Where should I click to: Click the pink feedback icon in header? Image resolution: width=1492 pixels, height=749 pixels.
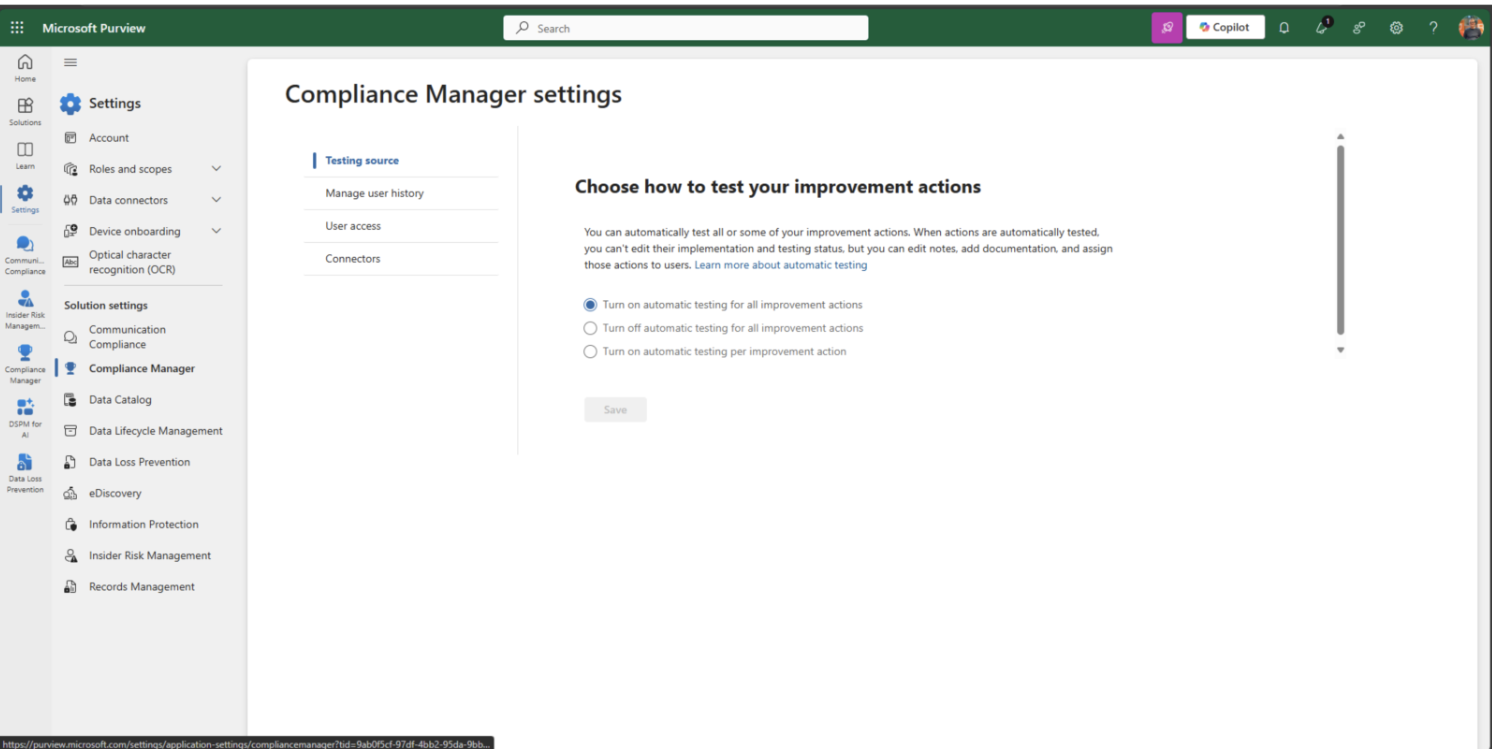click(1166, 28)
